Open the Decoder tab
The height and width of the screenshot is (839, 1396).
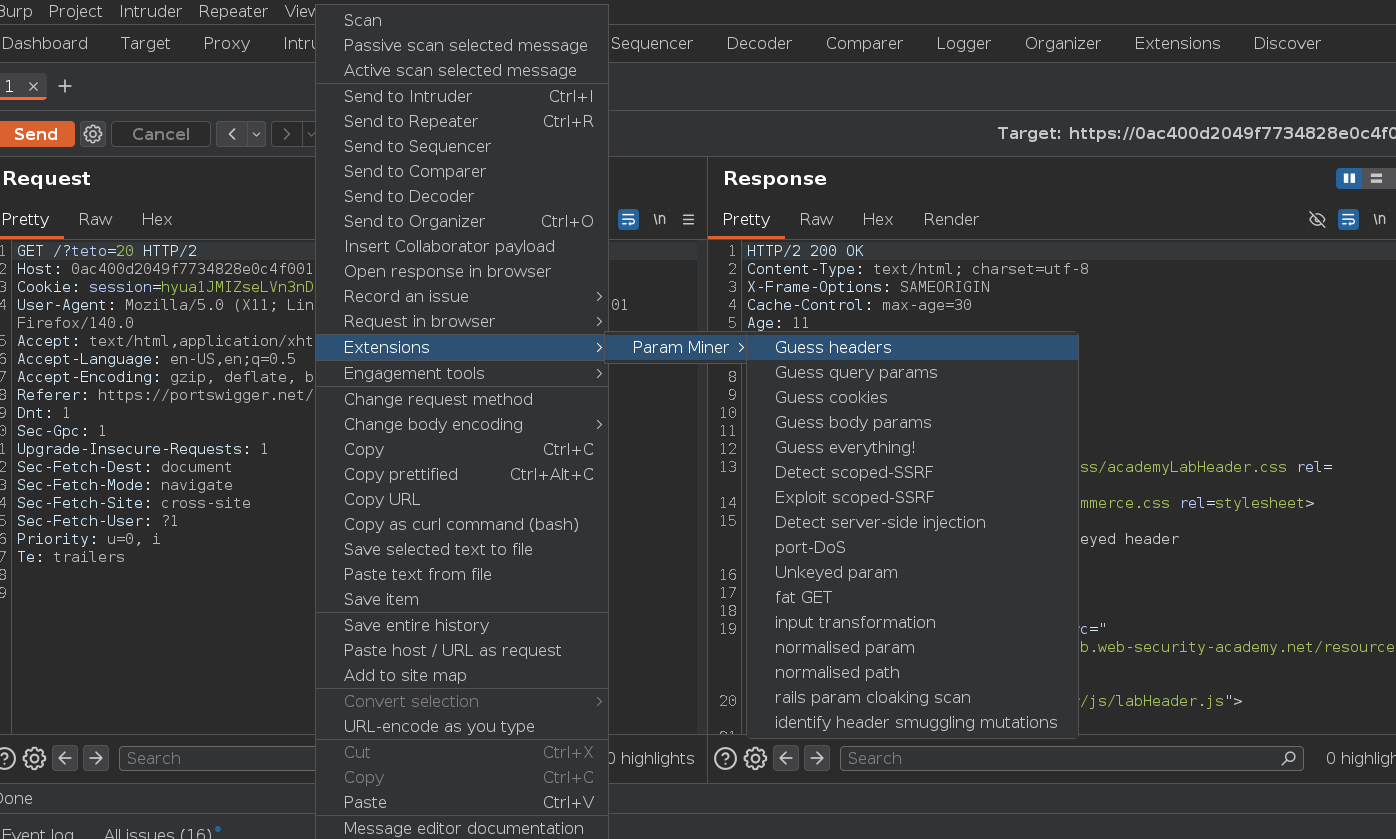click(x=759, y=43)
